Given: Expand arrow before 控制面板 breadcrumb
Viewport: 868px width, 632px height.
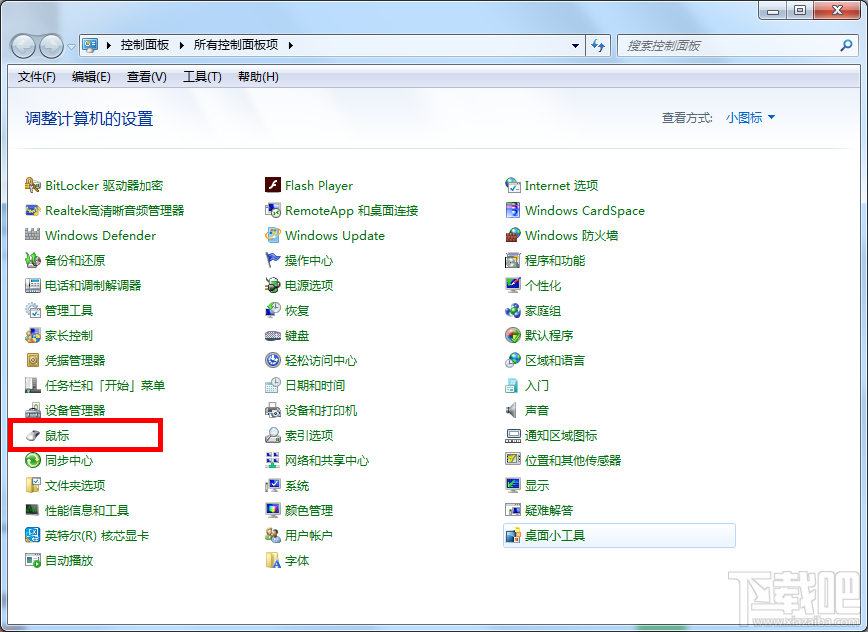Looking at the screenshot, I should 108,45.
